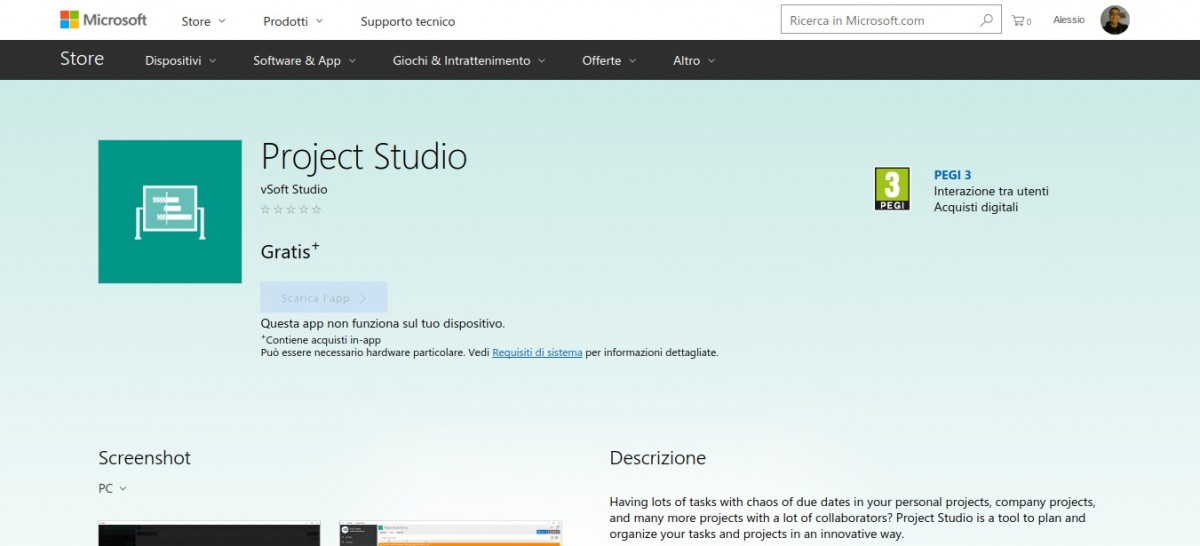
Task: Click the PEGI 3 rating badge
Action: [892, 189]
